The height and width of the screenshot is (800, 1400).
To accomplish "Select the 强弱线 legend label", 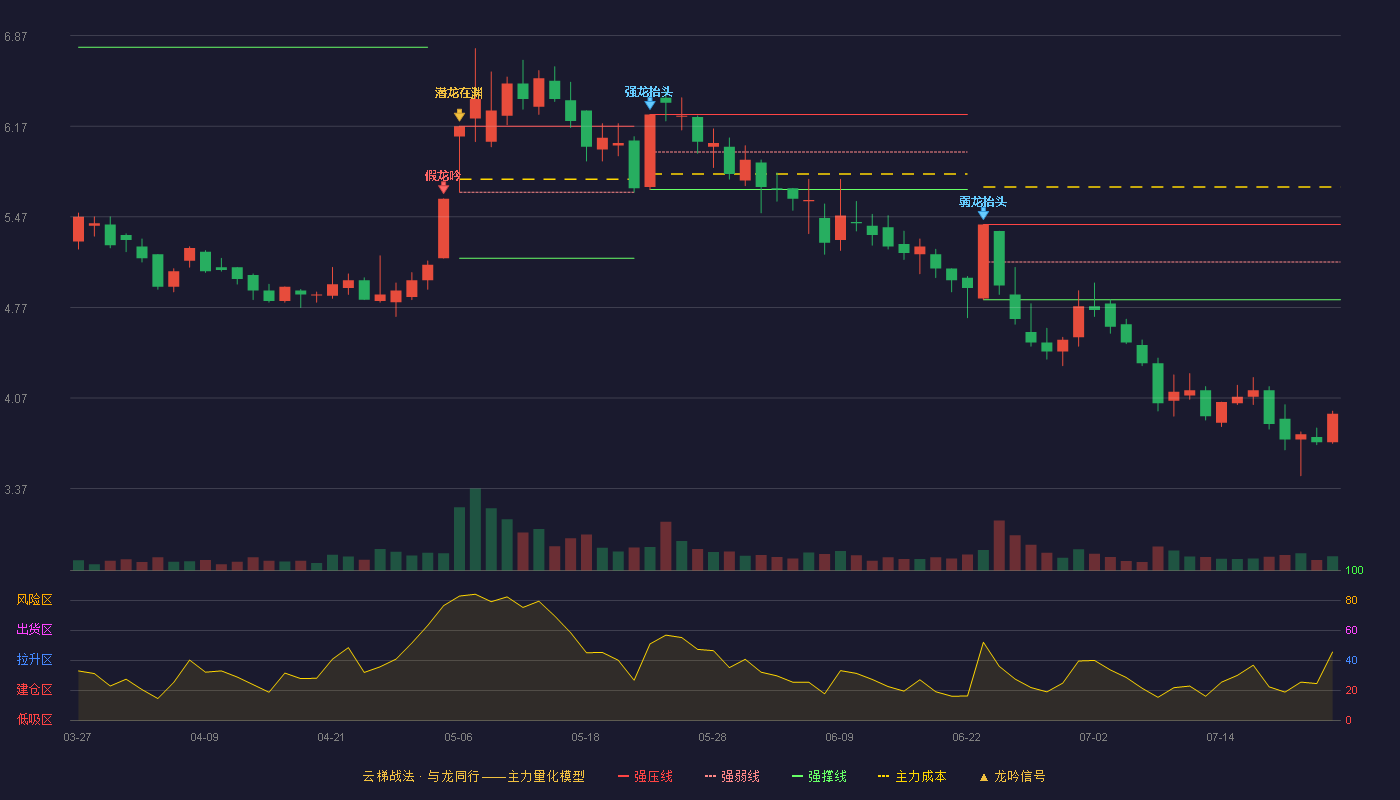I will (740, 777).
